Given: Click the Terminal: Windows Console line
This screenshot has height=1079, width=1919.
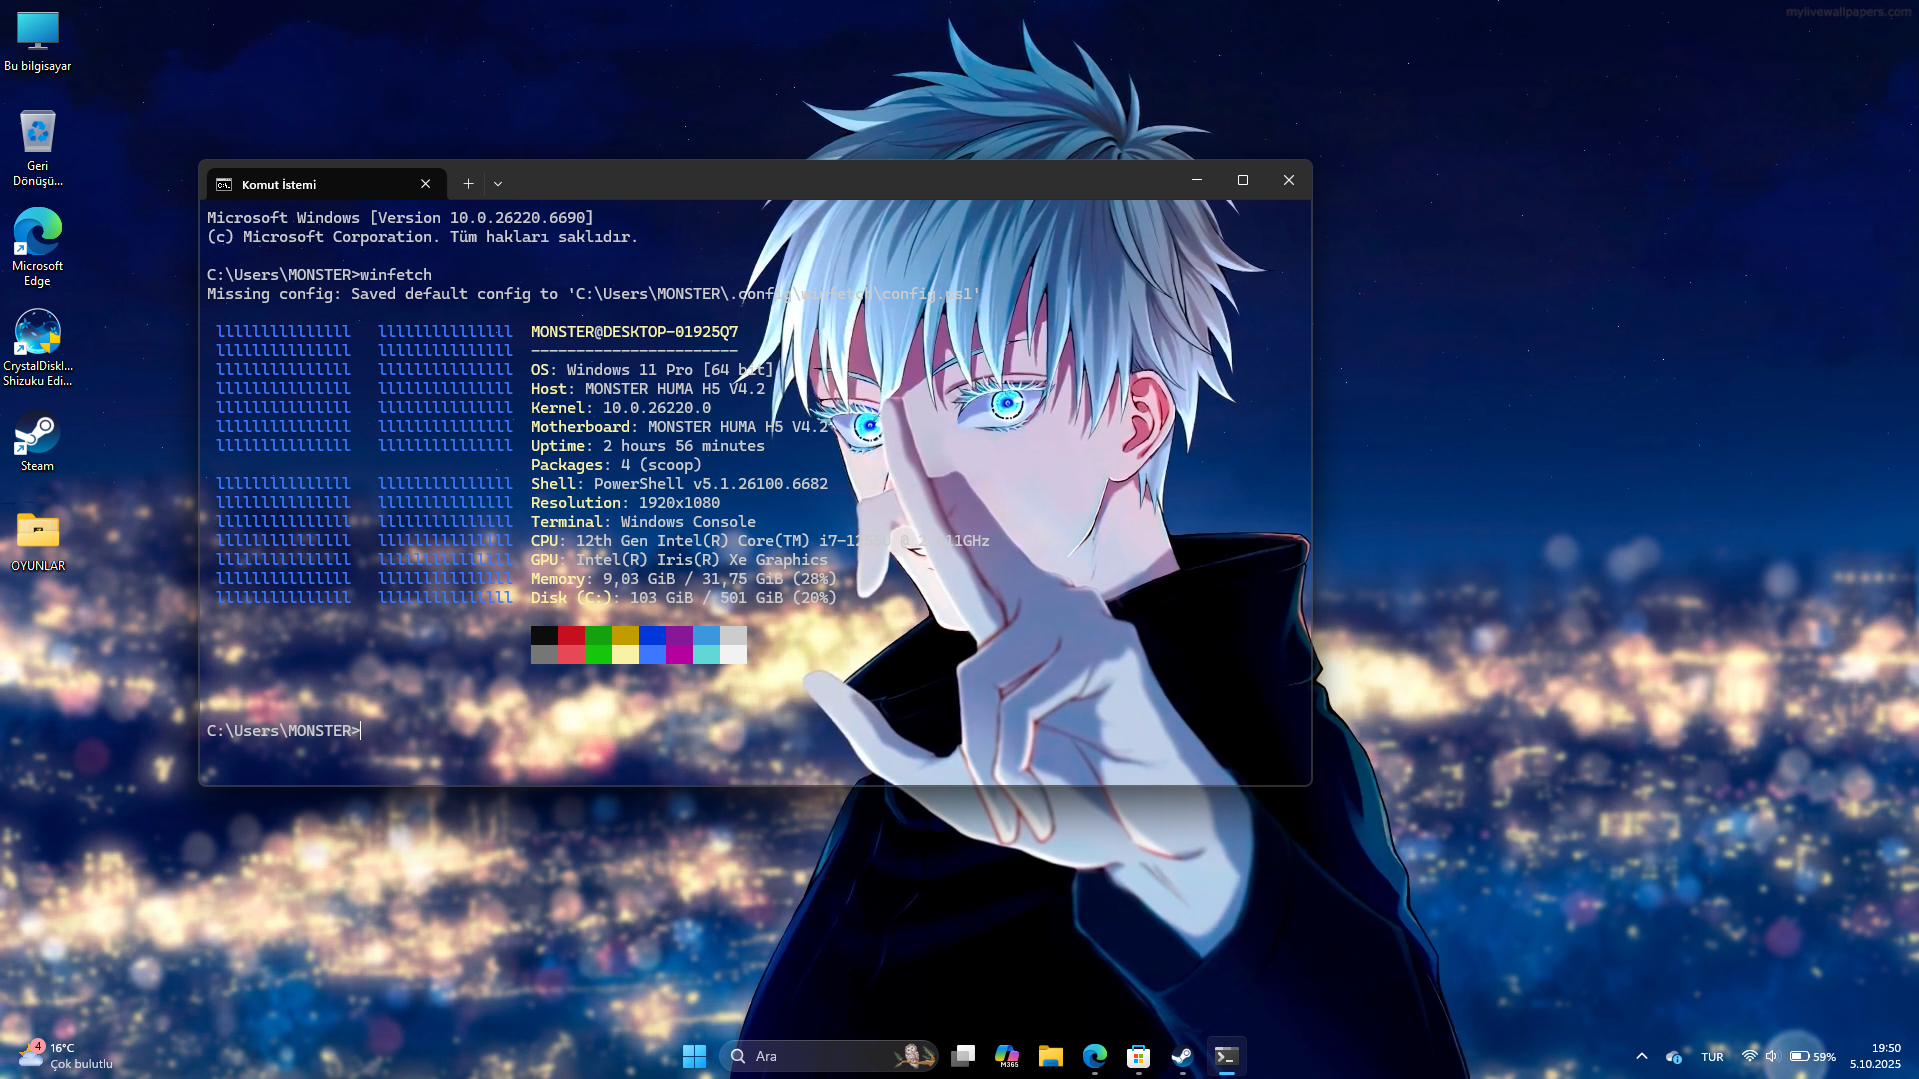Looking at the screenshot, I should 643,521.
